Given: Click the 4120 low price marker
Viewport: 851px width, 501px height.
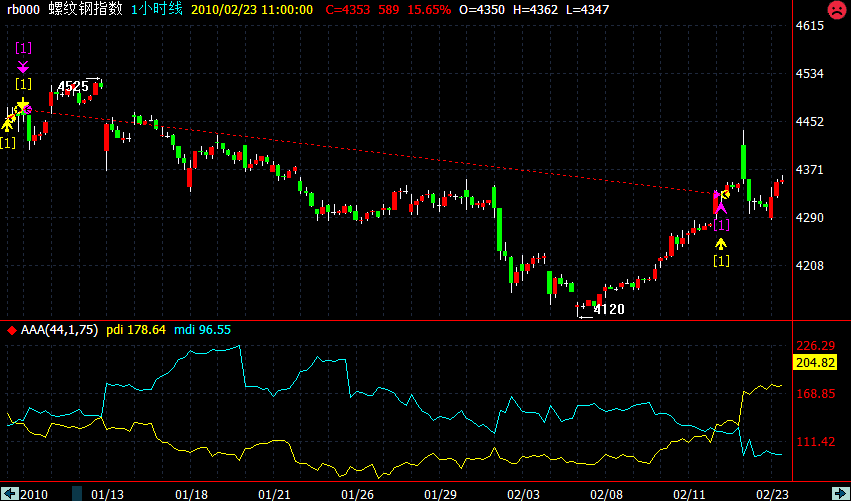Looking at the screenshot, I should tap(608, 310).
